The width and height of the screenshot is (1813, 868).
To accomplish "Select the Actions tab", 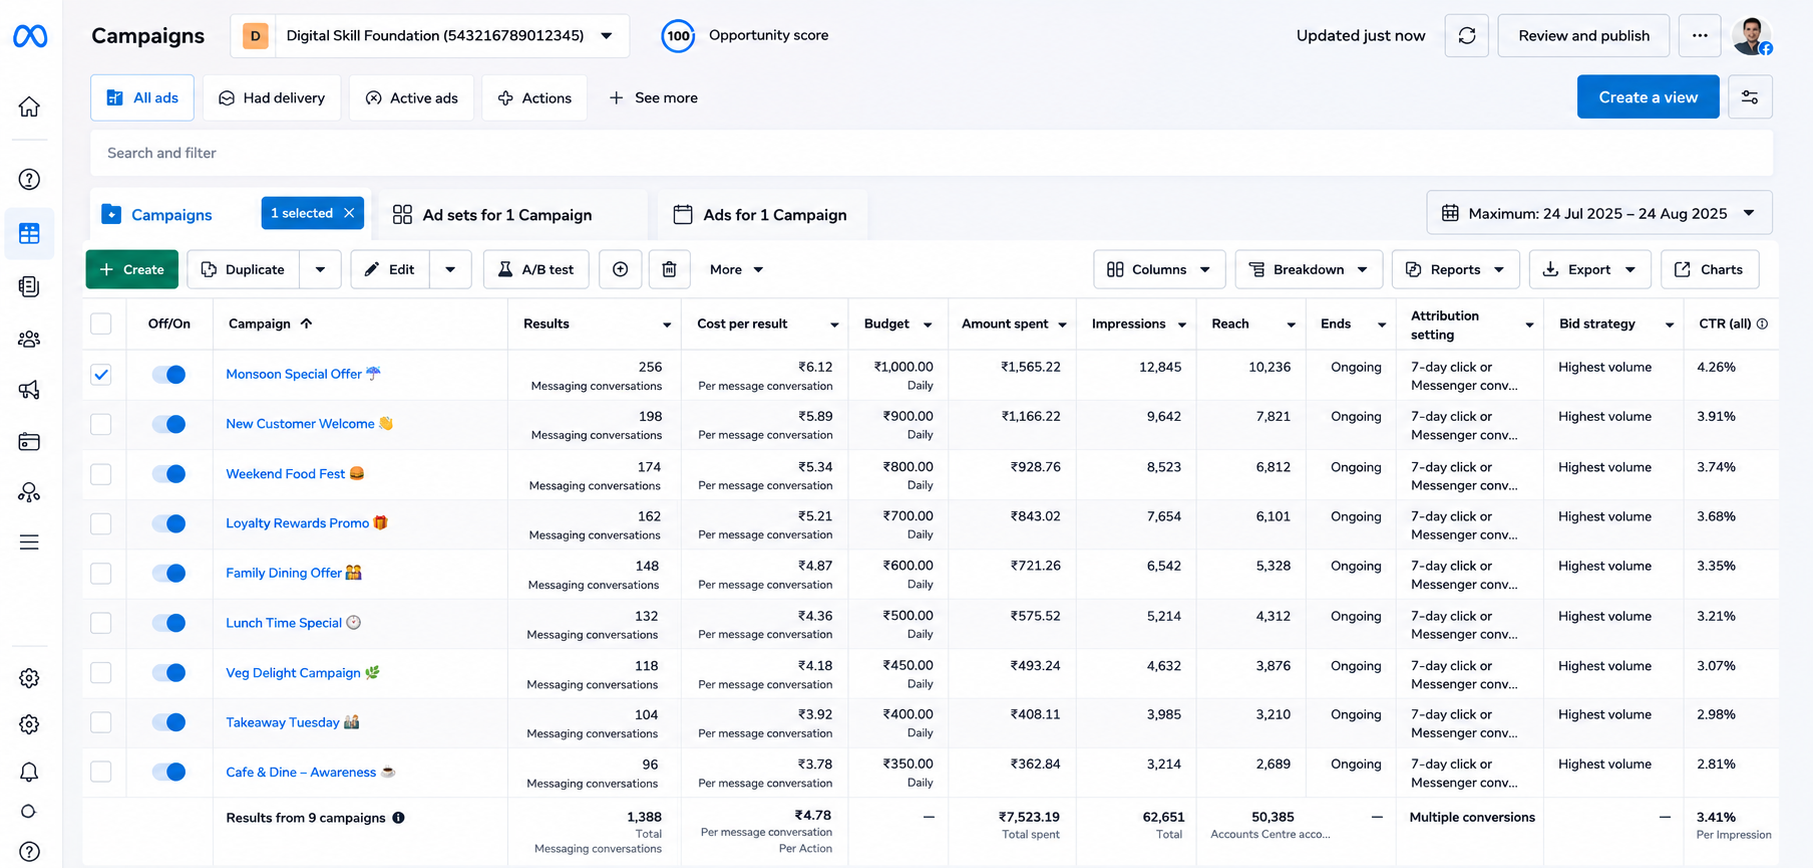I will click(534, 98).
